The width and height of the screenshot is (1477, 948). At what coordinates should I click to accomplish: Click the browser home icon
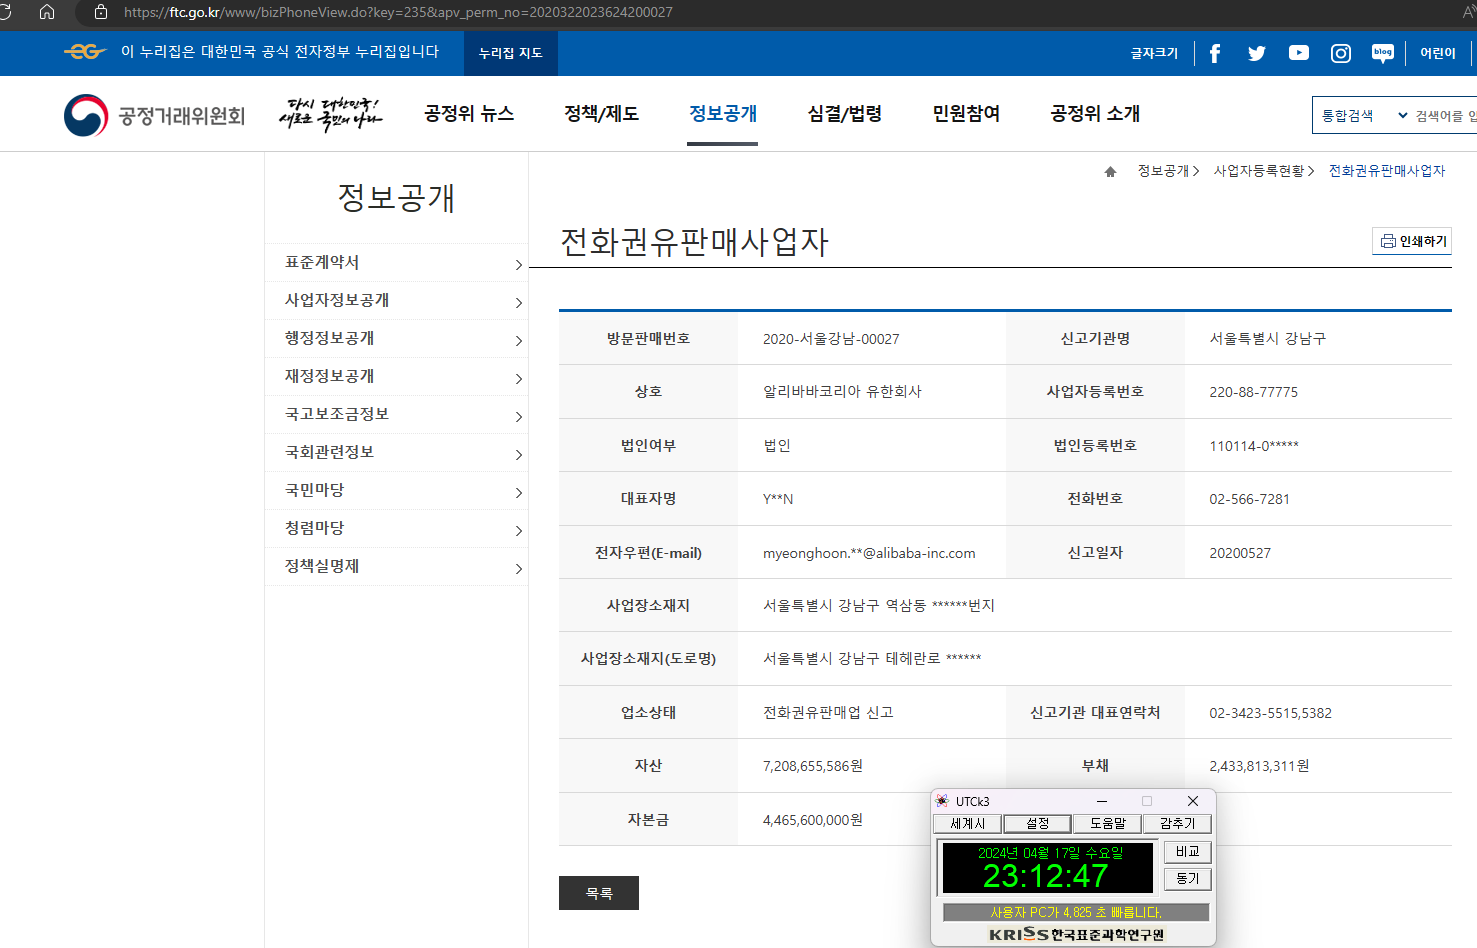[47, 12]
